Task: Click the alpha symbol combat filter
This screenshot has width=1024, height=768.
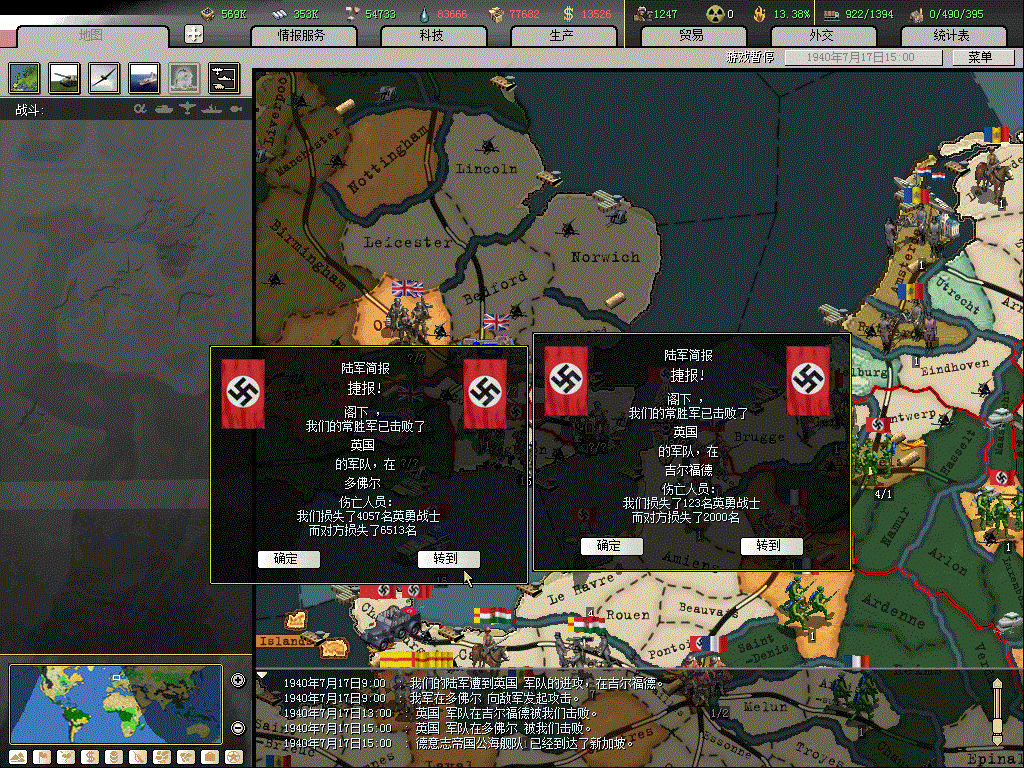Action: point(140,109)
